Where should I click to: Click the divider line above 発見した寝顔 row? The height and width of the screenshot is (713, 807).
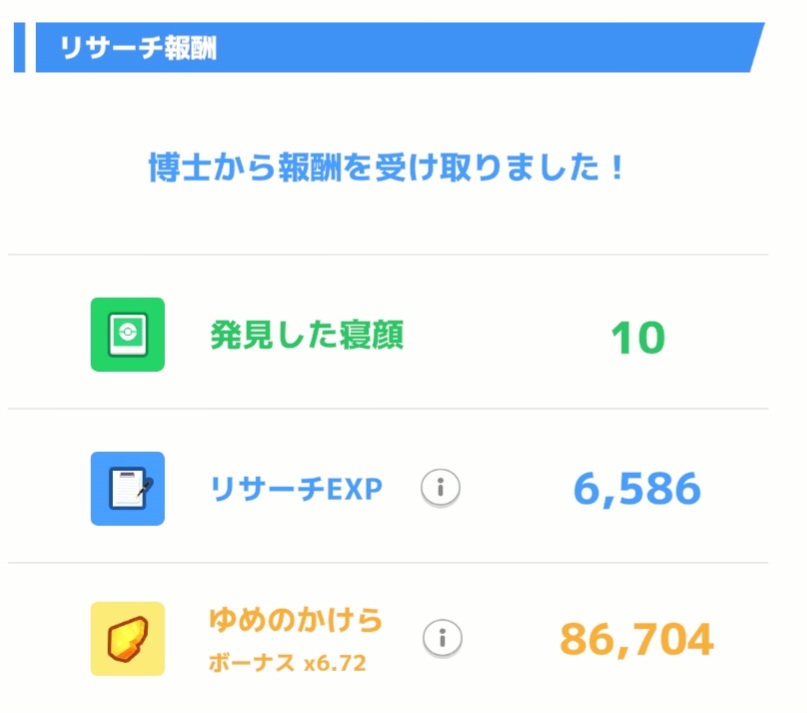(x=388, y=255)
